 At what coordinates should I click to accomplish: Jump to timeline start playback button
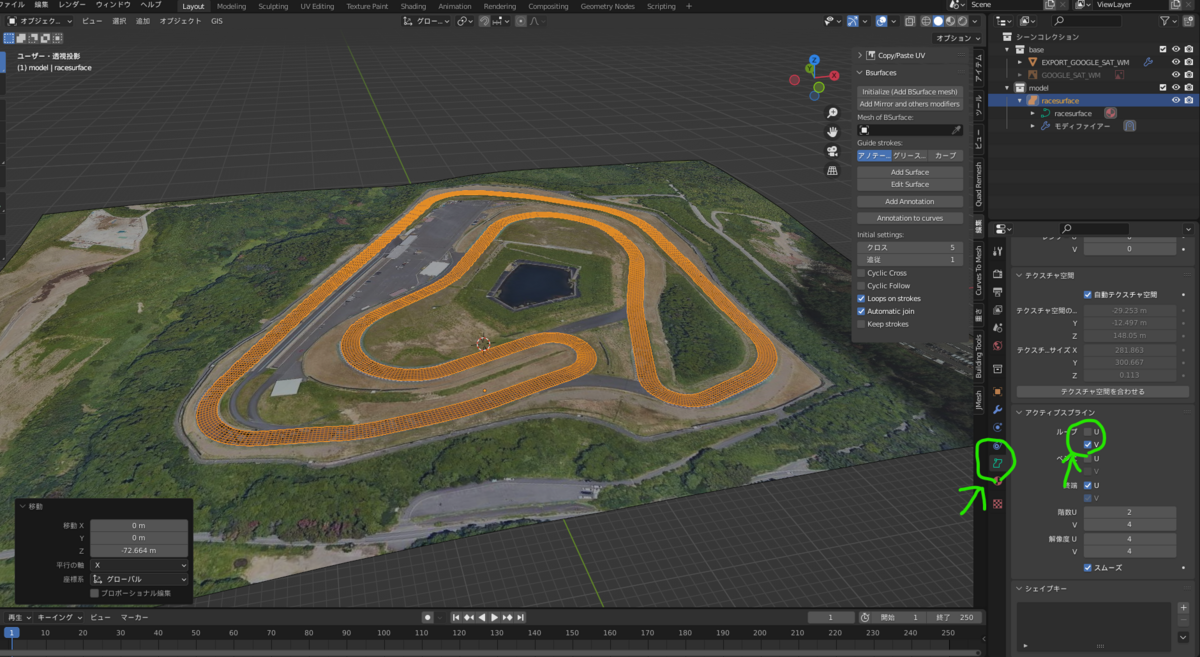tap(457, 617)
